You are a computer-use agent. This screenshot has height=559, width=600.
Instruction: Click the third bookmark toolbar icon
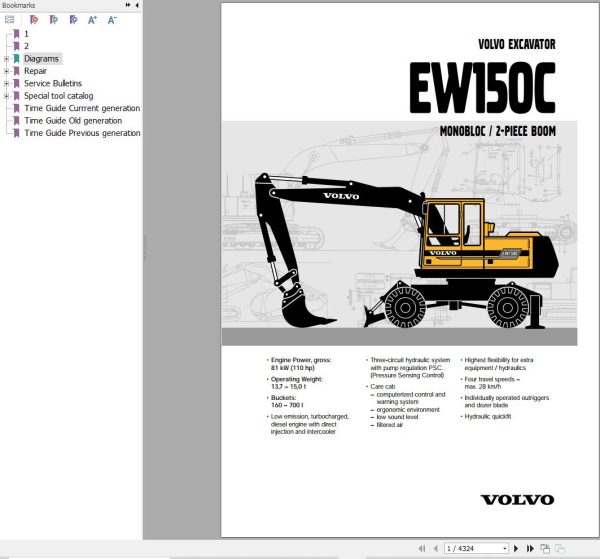coord(73,20)
